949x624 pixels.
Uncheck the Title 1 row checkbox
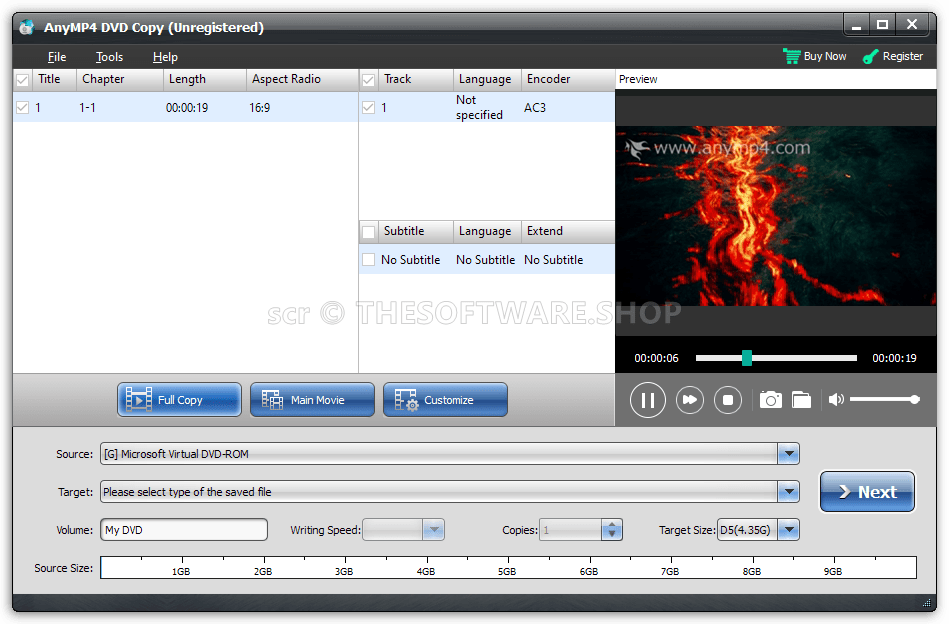pyautogui.click(x=23, y=107)
